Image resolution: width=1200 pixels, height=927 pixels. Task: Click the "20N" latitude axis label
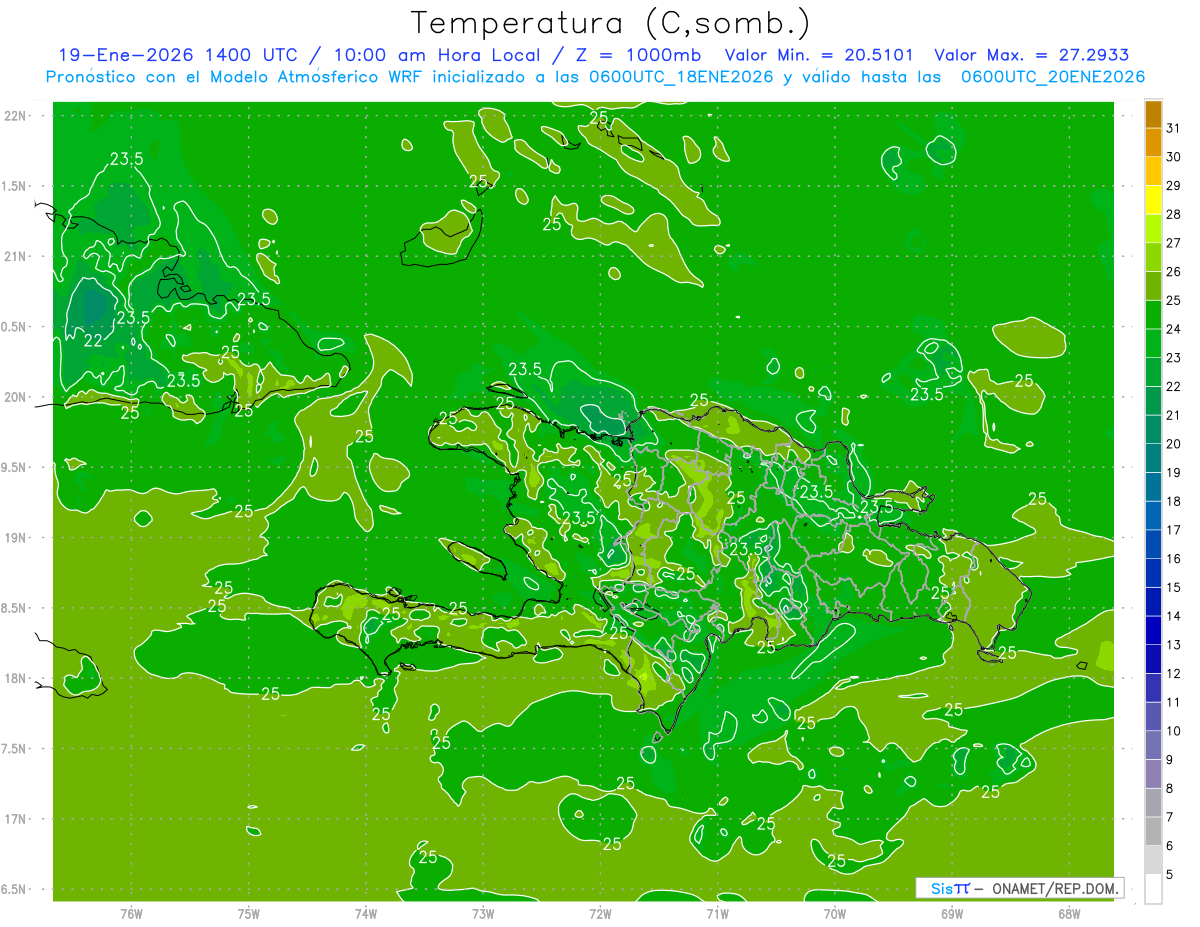point(15,397)
